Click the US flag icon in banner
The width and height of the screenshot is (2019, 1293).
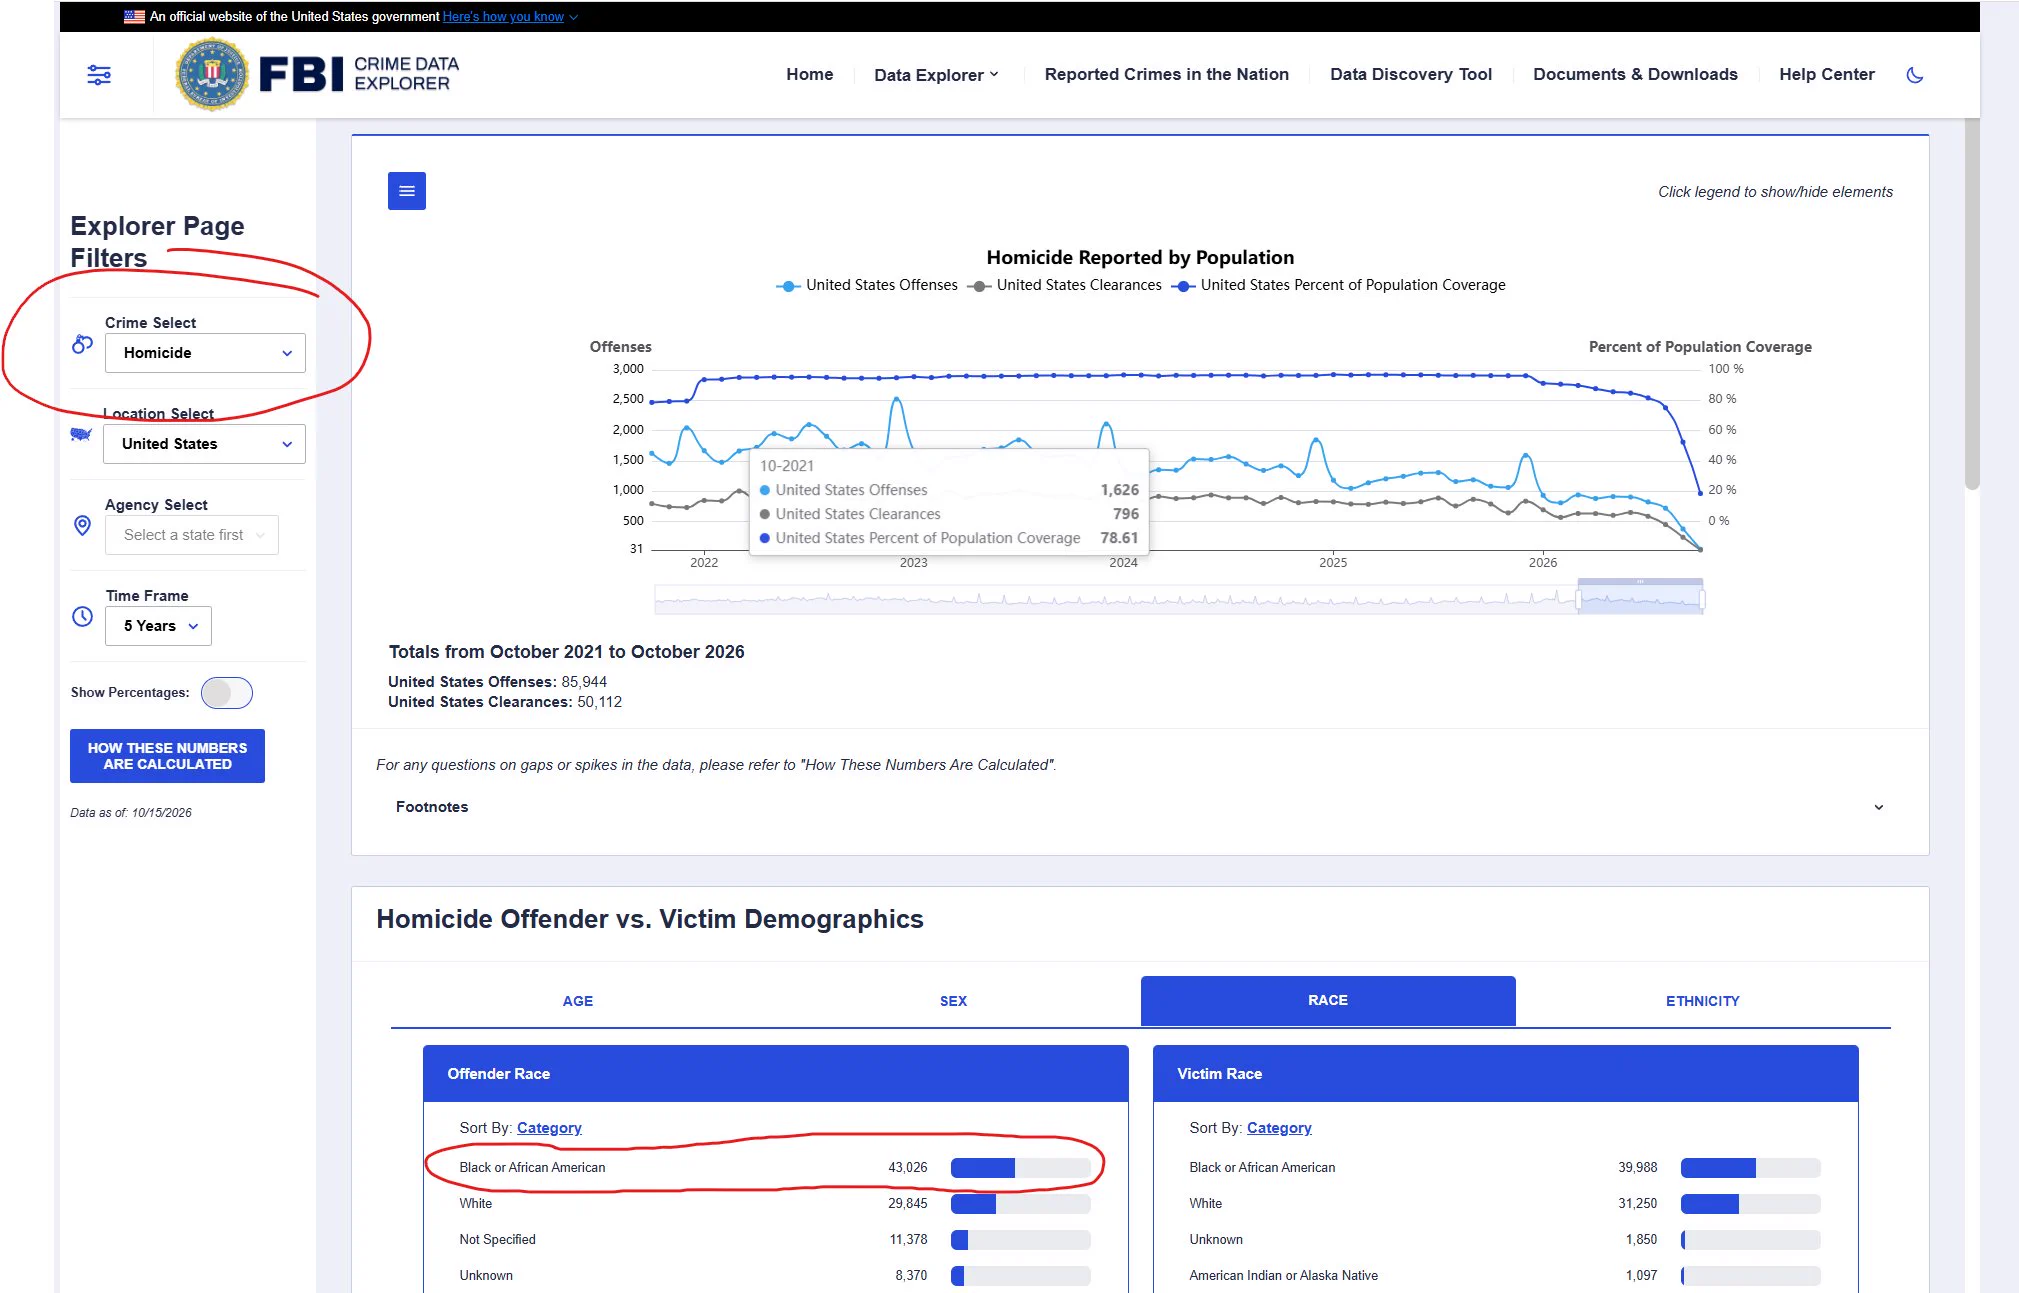pyautogui.click(x=134, y=17)
